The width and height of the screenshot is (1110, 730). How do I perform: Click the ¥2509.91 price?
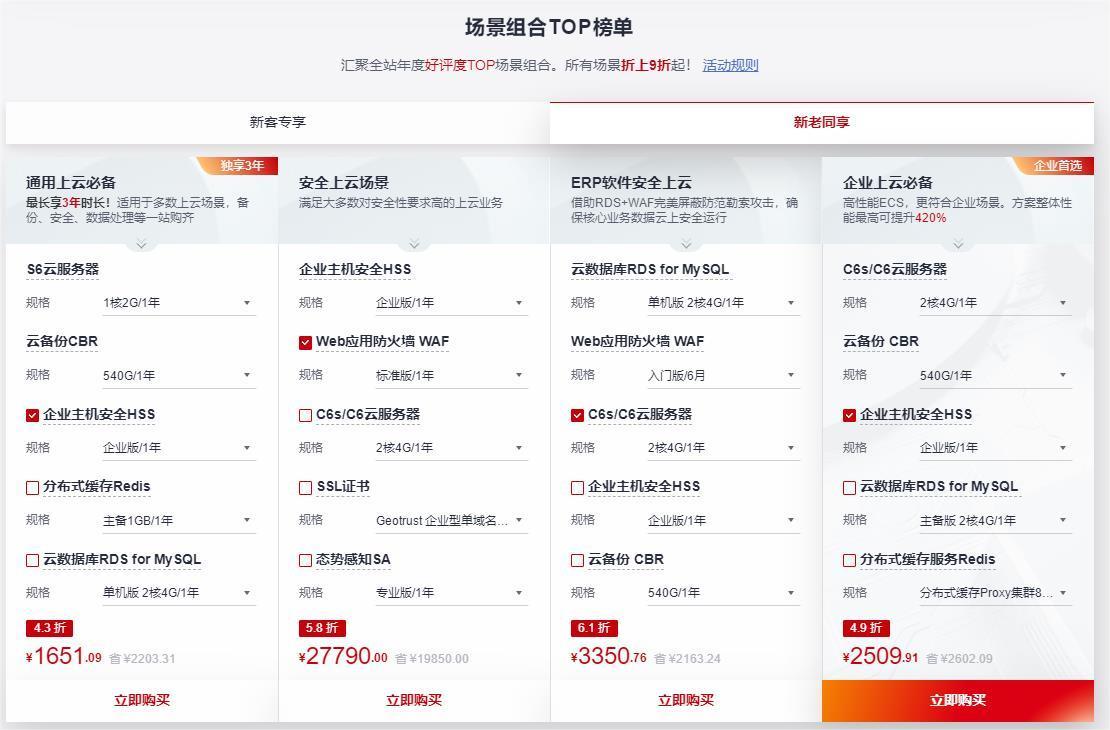pyautogui.click(x=881, y=656)
